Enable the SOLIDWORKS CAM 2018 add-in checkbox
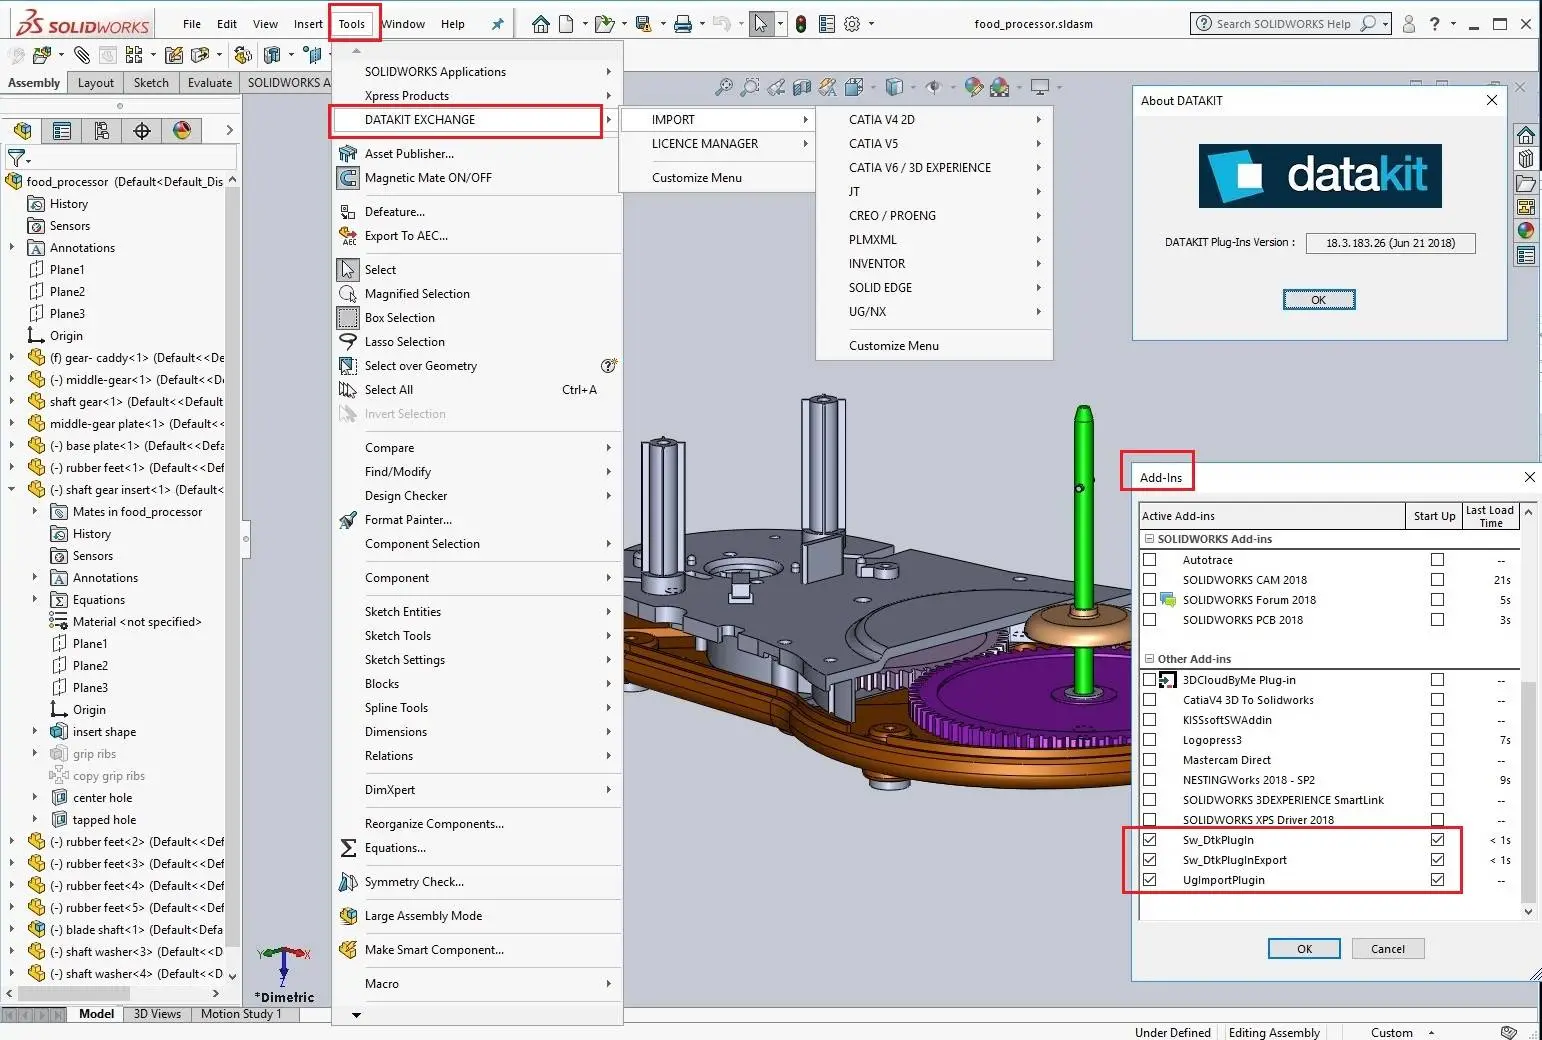 pos(1149,580)
